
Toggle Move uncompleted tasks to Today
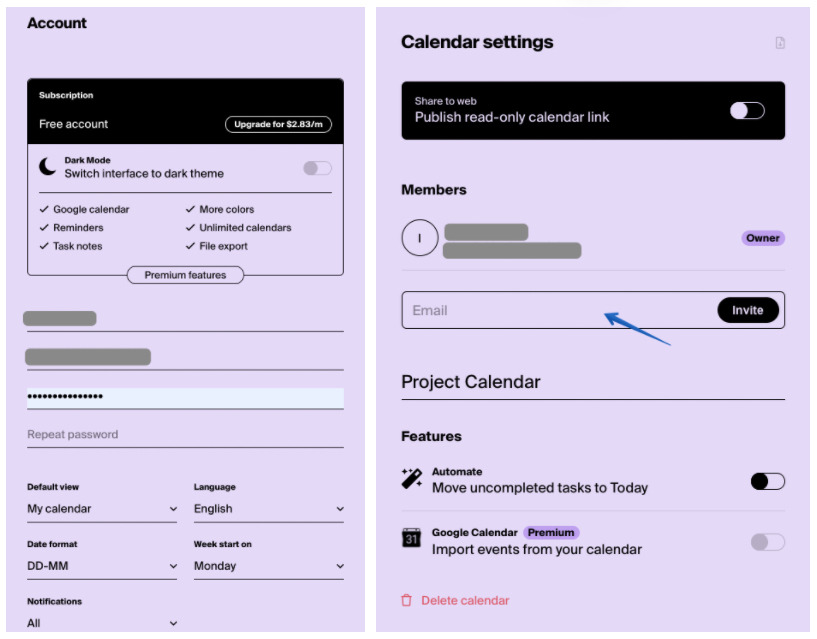tap(767, 482)
